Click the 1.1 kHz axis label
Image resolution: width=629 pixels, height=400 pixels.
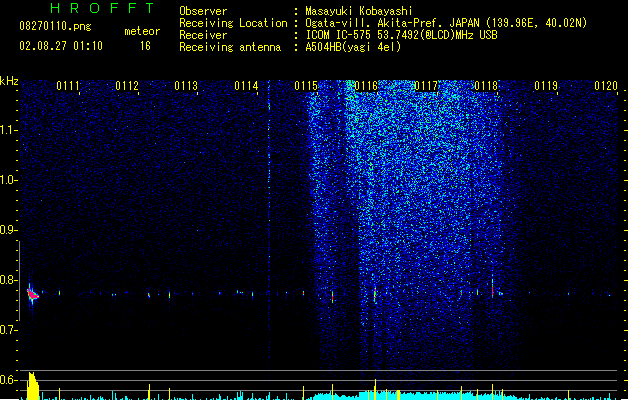tap(9, 130)
